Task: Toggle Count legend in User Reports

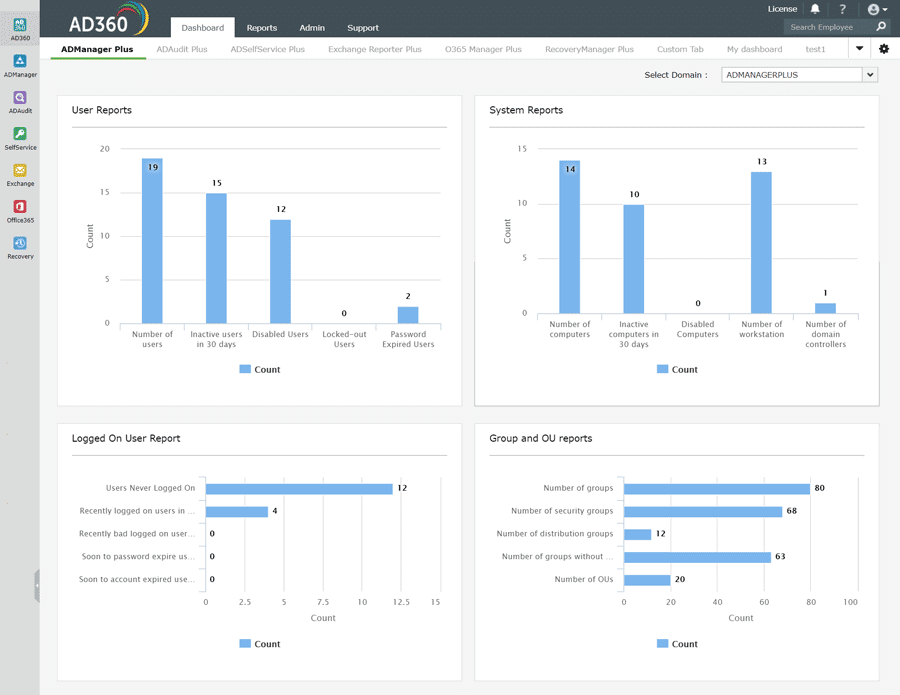Action: [x=260, y=370]
